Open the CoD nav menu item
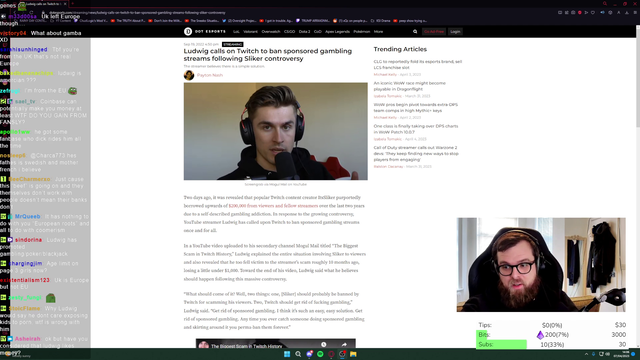This screenshot has height=360, width=640. 318,31
